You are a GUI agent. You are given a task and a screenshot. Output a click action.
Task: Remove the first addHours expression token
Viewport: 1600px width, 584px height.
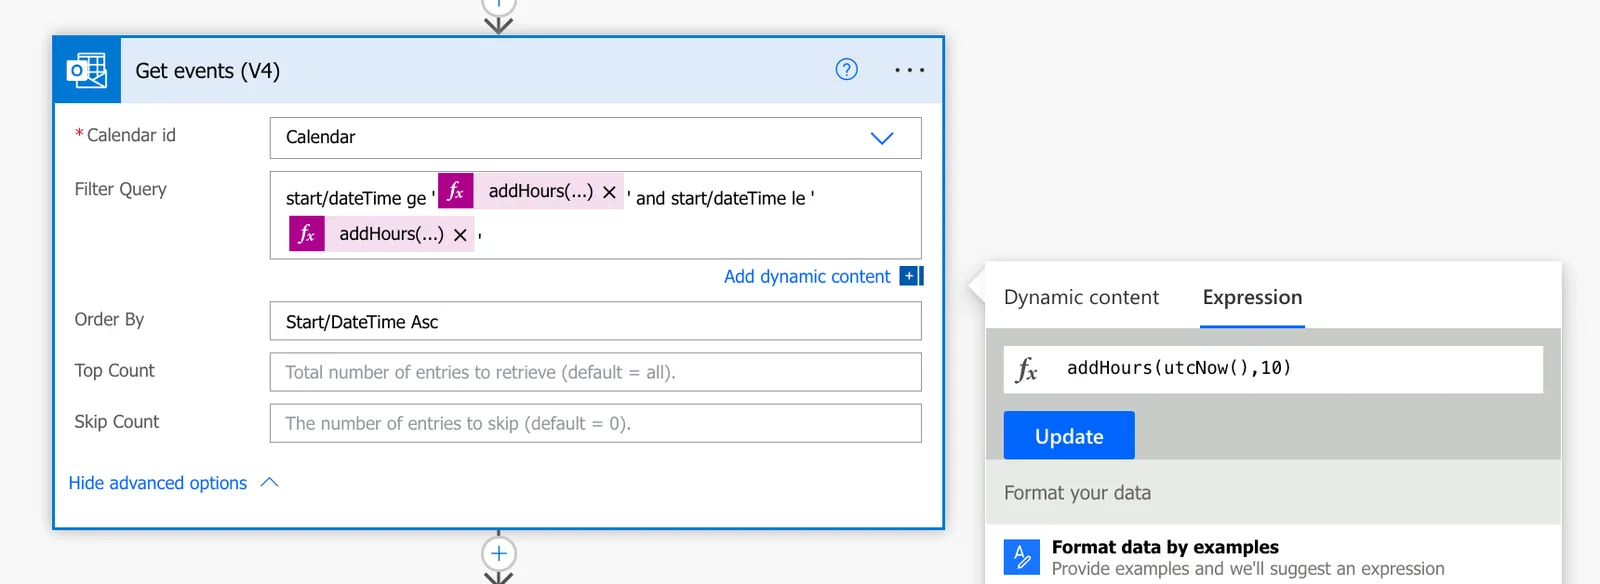609,192
